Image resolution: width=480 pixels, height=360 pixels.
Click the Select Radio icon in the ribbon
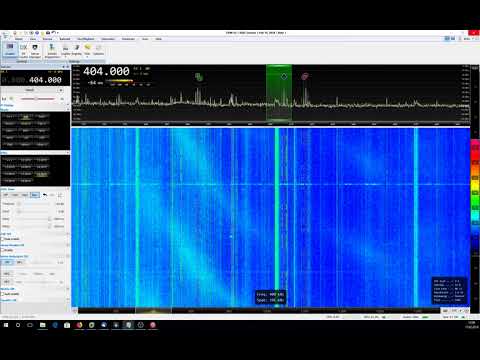tap(52, 50)
